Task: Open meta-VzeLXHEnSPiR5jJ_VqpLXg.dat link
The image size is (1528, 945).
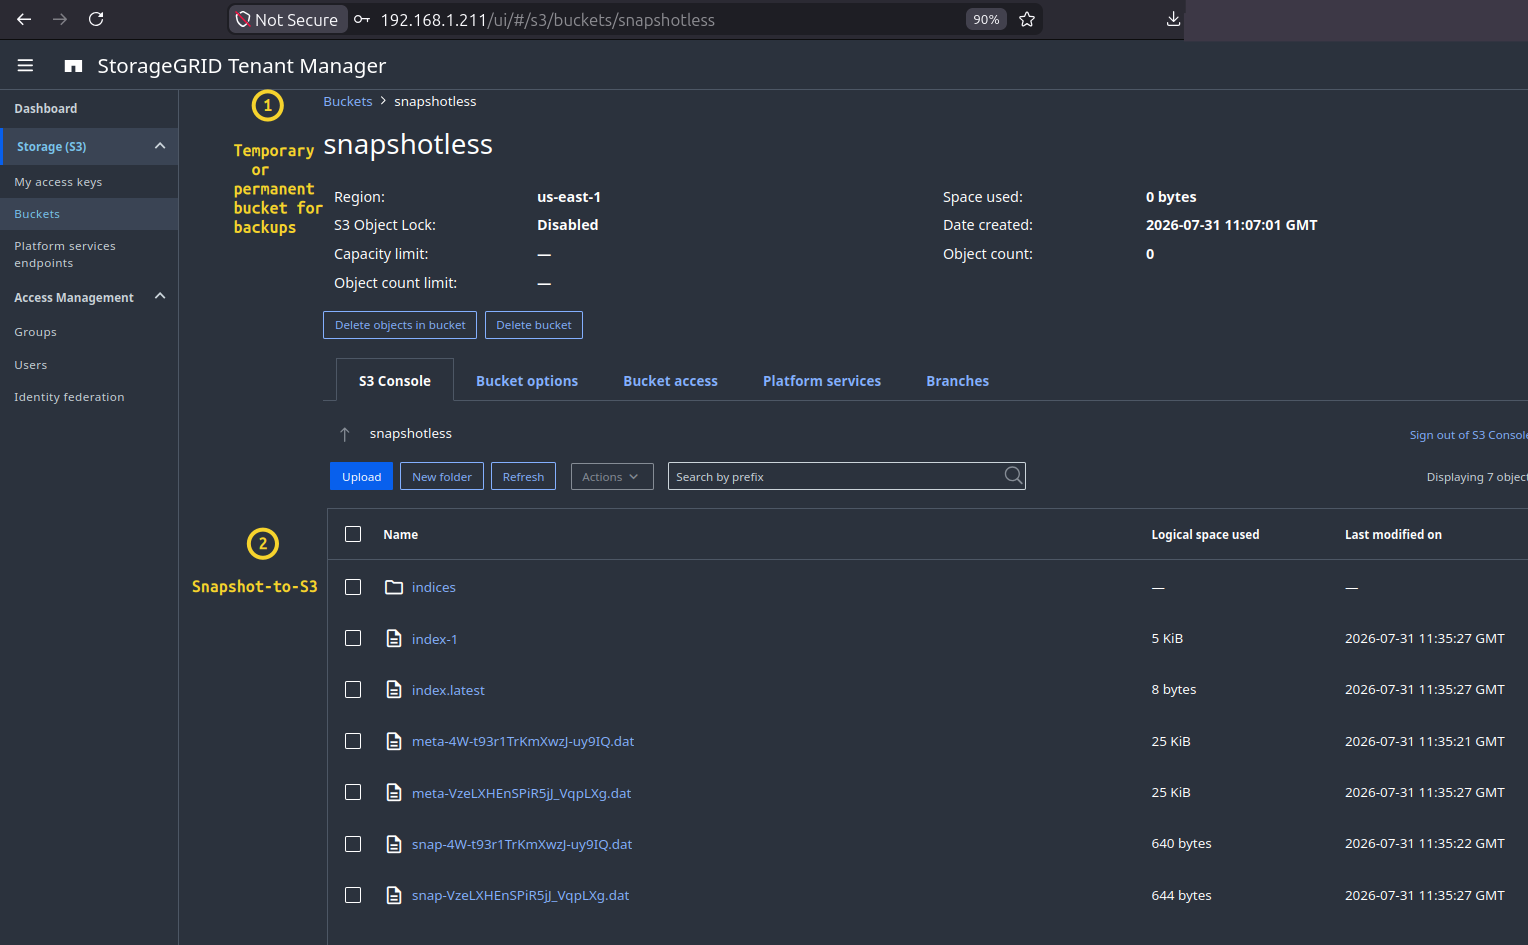Action: (x=521, y=793)
